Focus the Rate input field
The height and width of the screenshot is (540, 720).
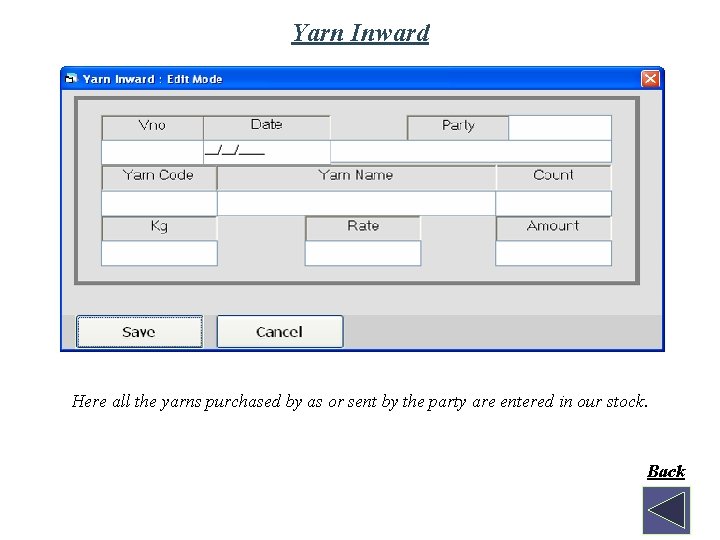(363, 253)
